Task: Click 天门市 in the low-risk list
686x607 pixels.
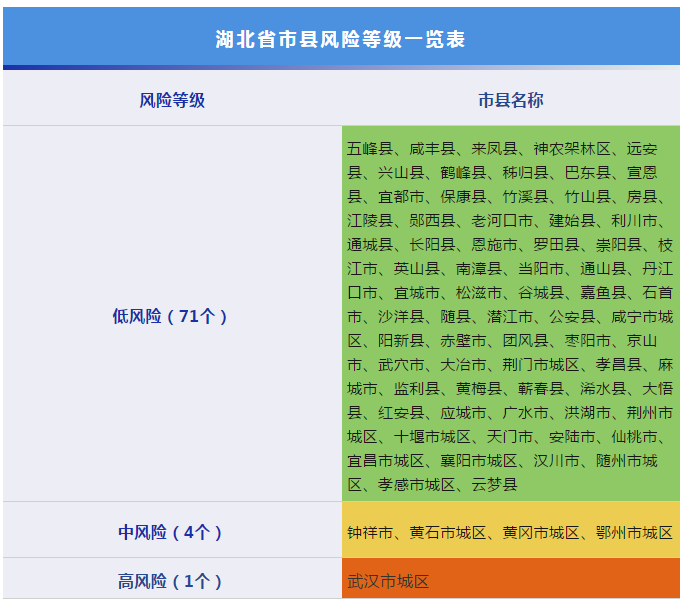Action: click(x=510, y=436)
